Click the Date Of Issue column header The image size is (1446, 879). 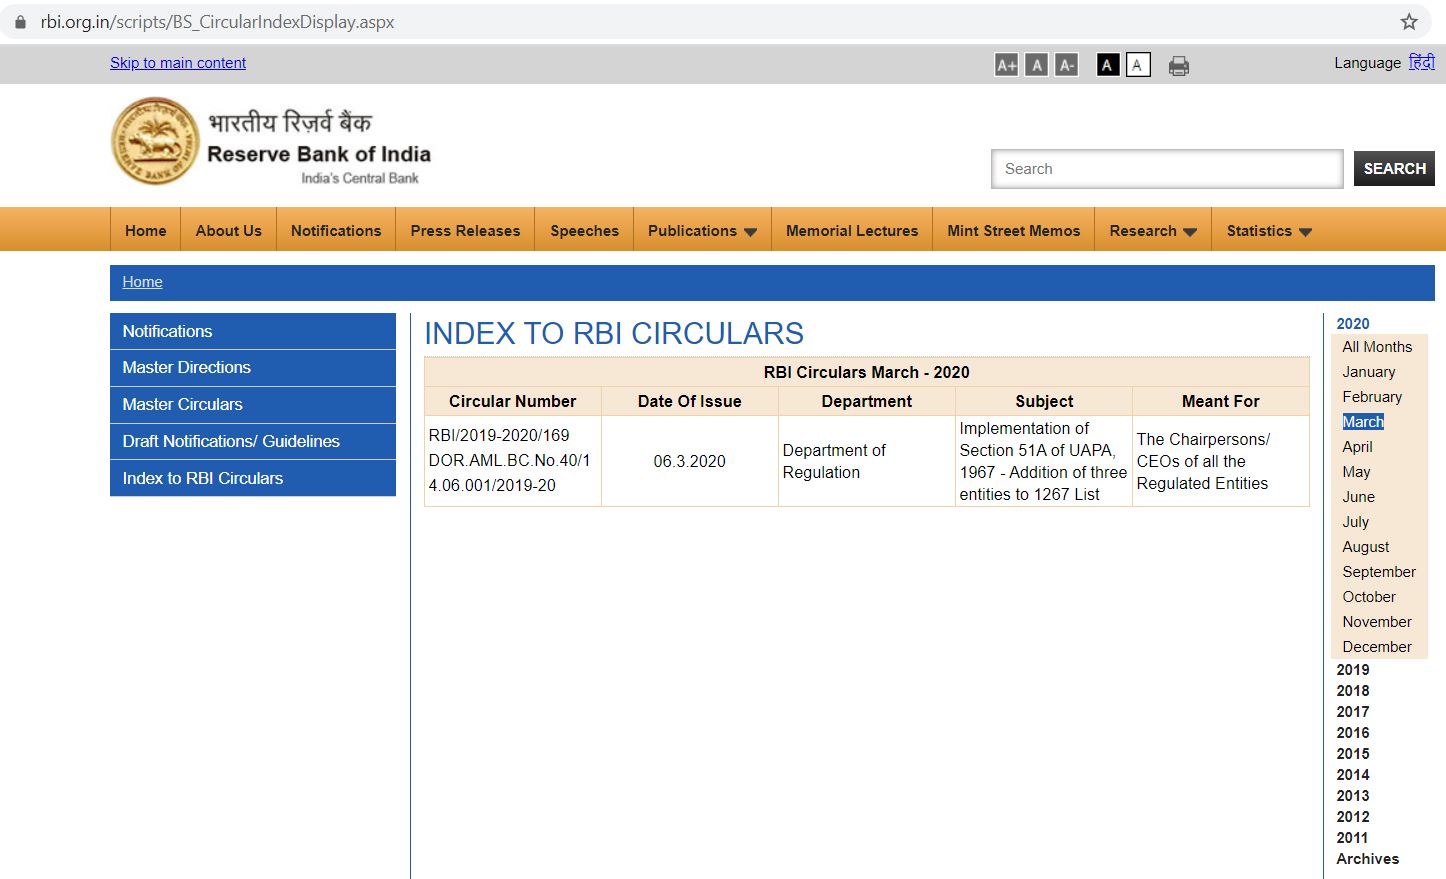tap(690, 401)
